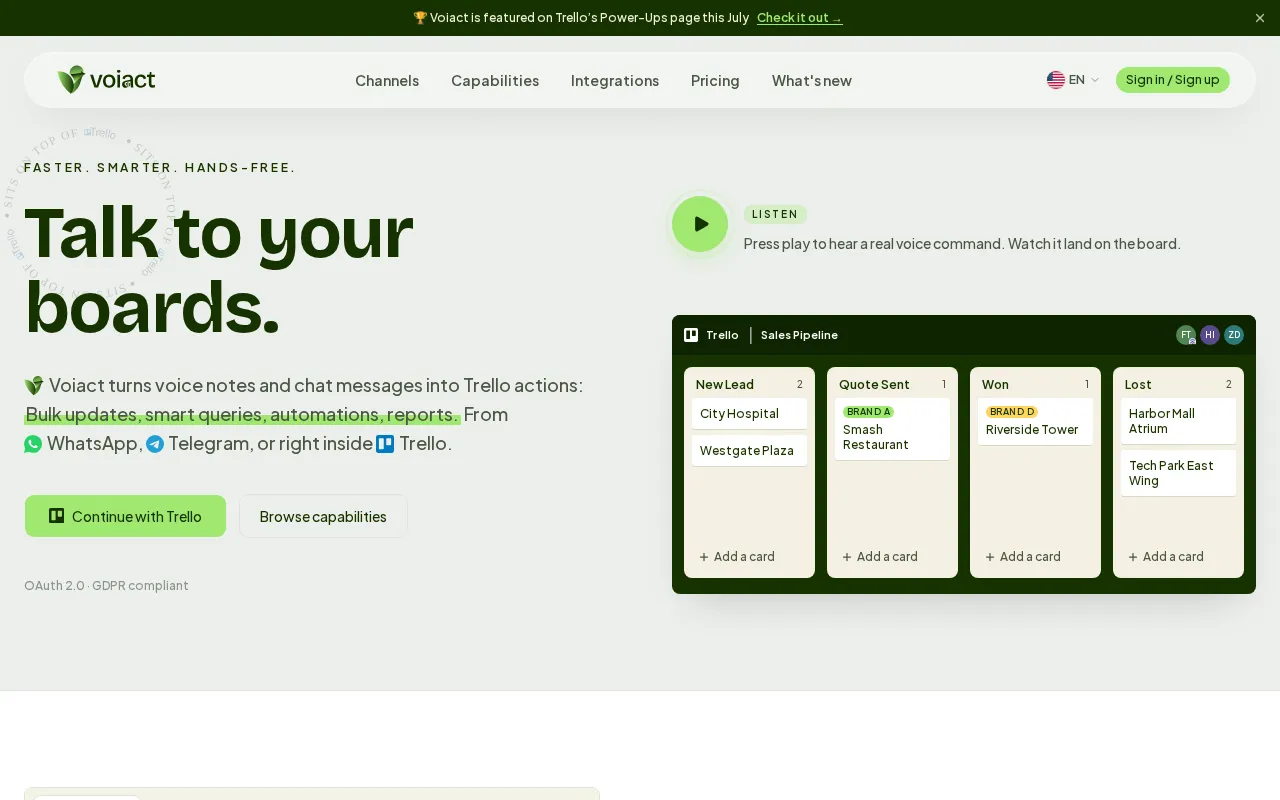Click the Won list title

995,385
